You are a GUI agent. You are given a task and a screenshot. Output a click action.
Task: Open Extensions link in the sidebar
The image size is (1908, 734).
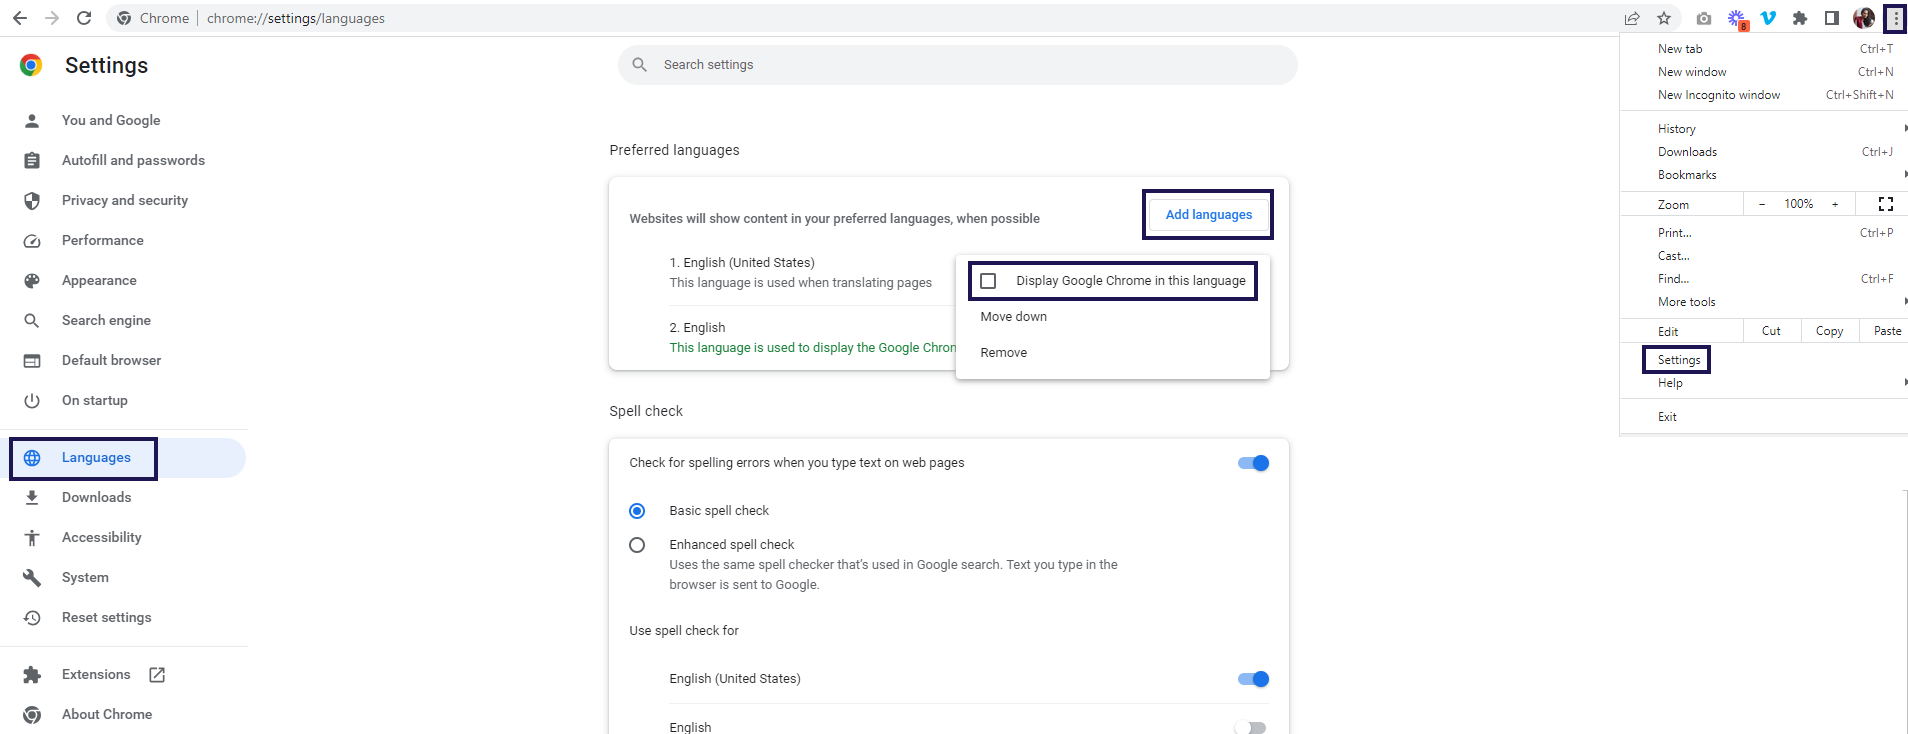point(96,675)
